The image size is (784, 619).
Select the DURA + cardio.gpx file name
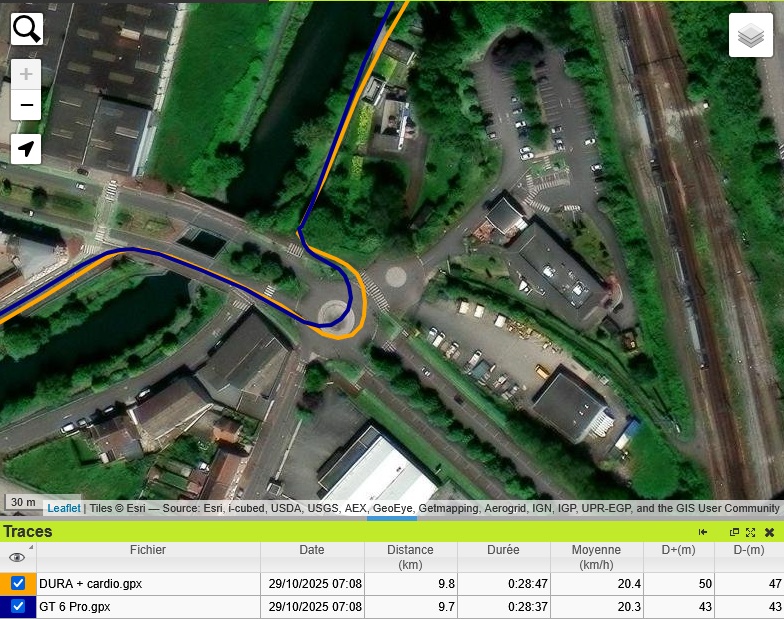(x=90, y=584)
